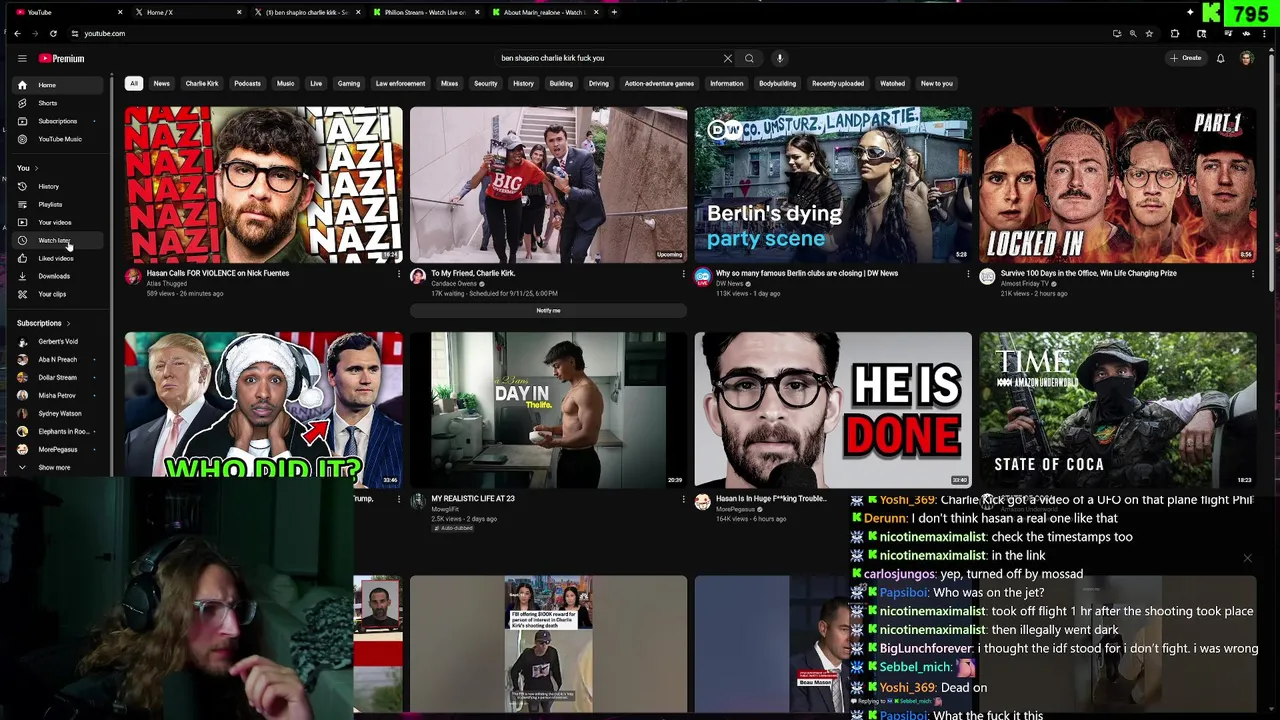Open LOCKED IN Part 1 video thumbnail
Image resolution: width=1280 pixels, height=720 pixels.
(1118, 184)
